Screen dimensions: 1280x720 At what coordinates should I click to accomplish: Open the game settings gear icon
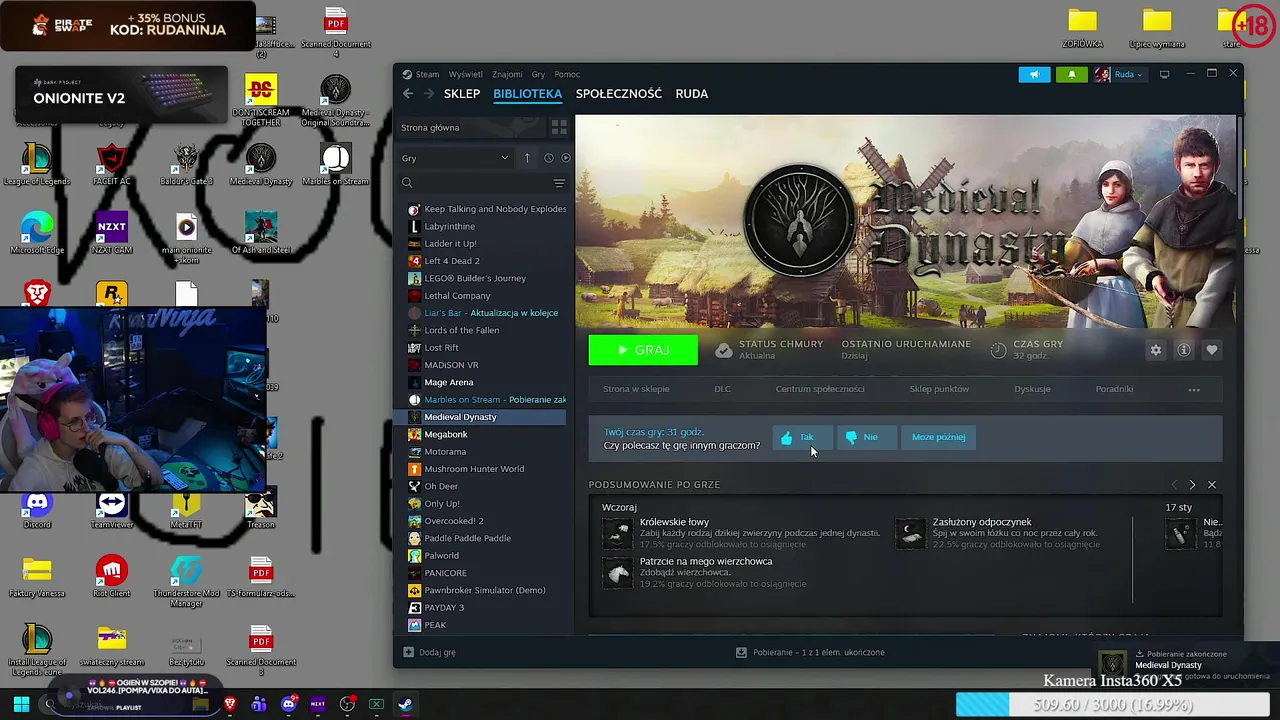click(1156, 350)
